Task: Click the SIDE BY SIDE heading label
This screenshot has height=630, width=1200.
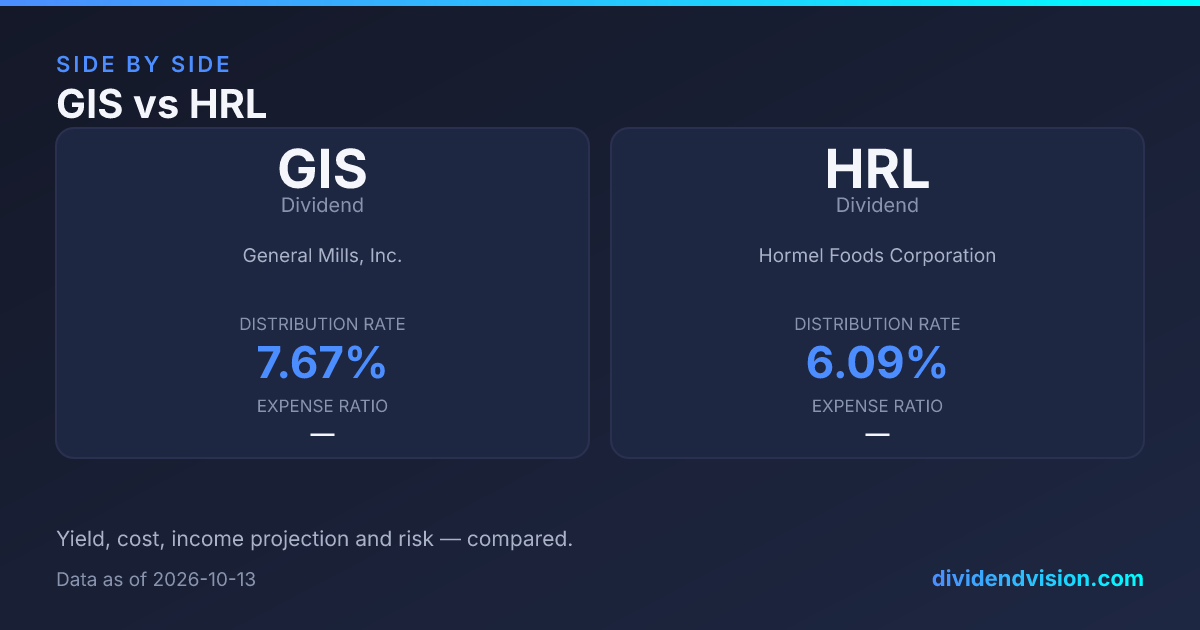Action: tap(144, 65)
